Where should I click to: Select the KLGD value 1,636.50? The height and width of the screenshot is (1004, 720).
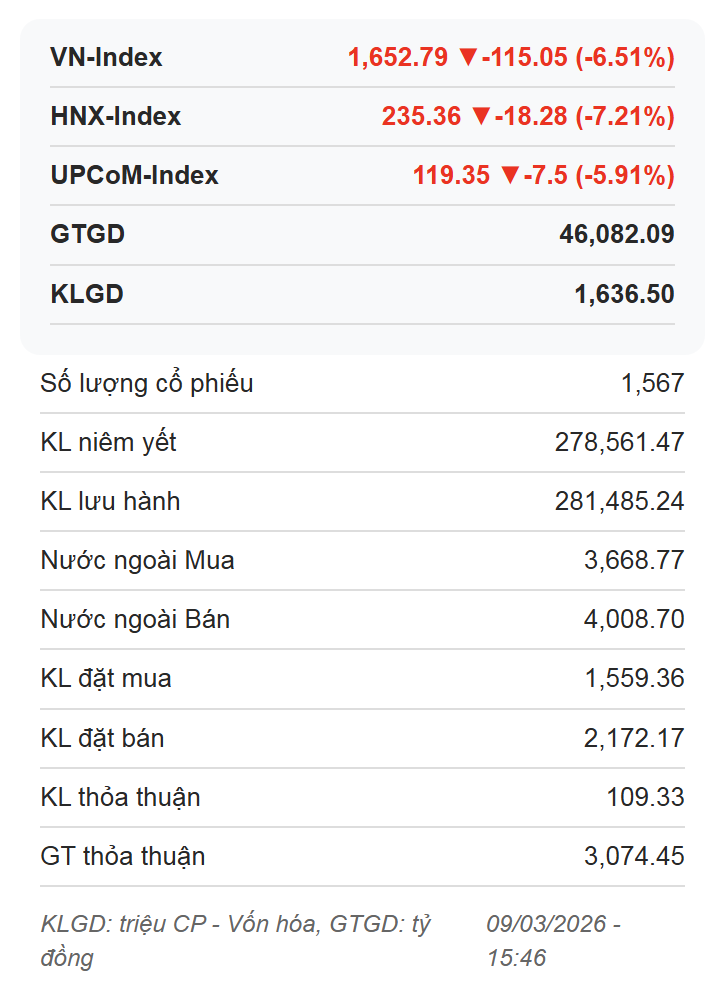point(624,295)
